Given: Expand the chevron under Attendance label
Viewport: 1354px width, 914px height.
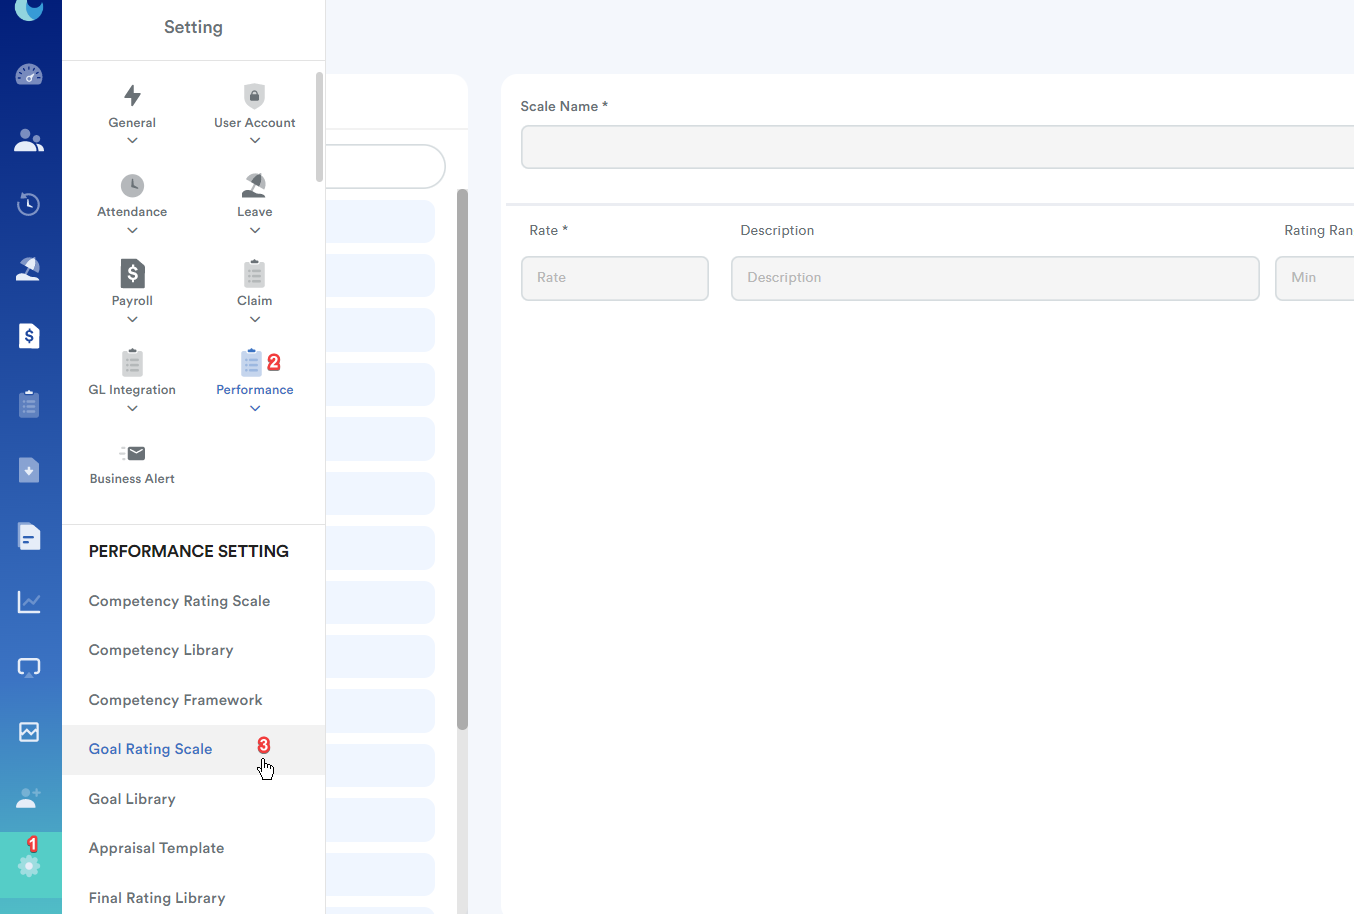Looking at the screenshot, I should click(x=132, y=231).
